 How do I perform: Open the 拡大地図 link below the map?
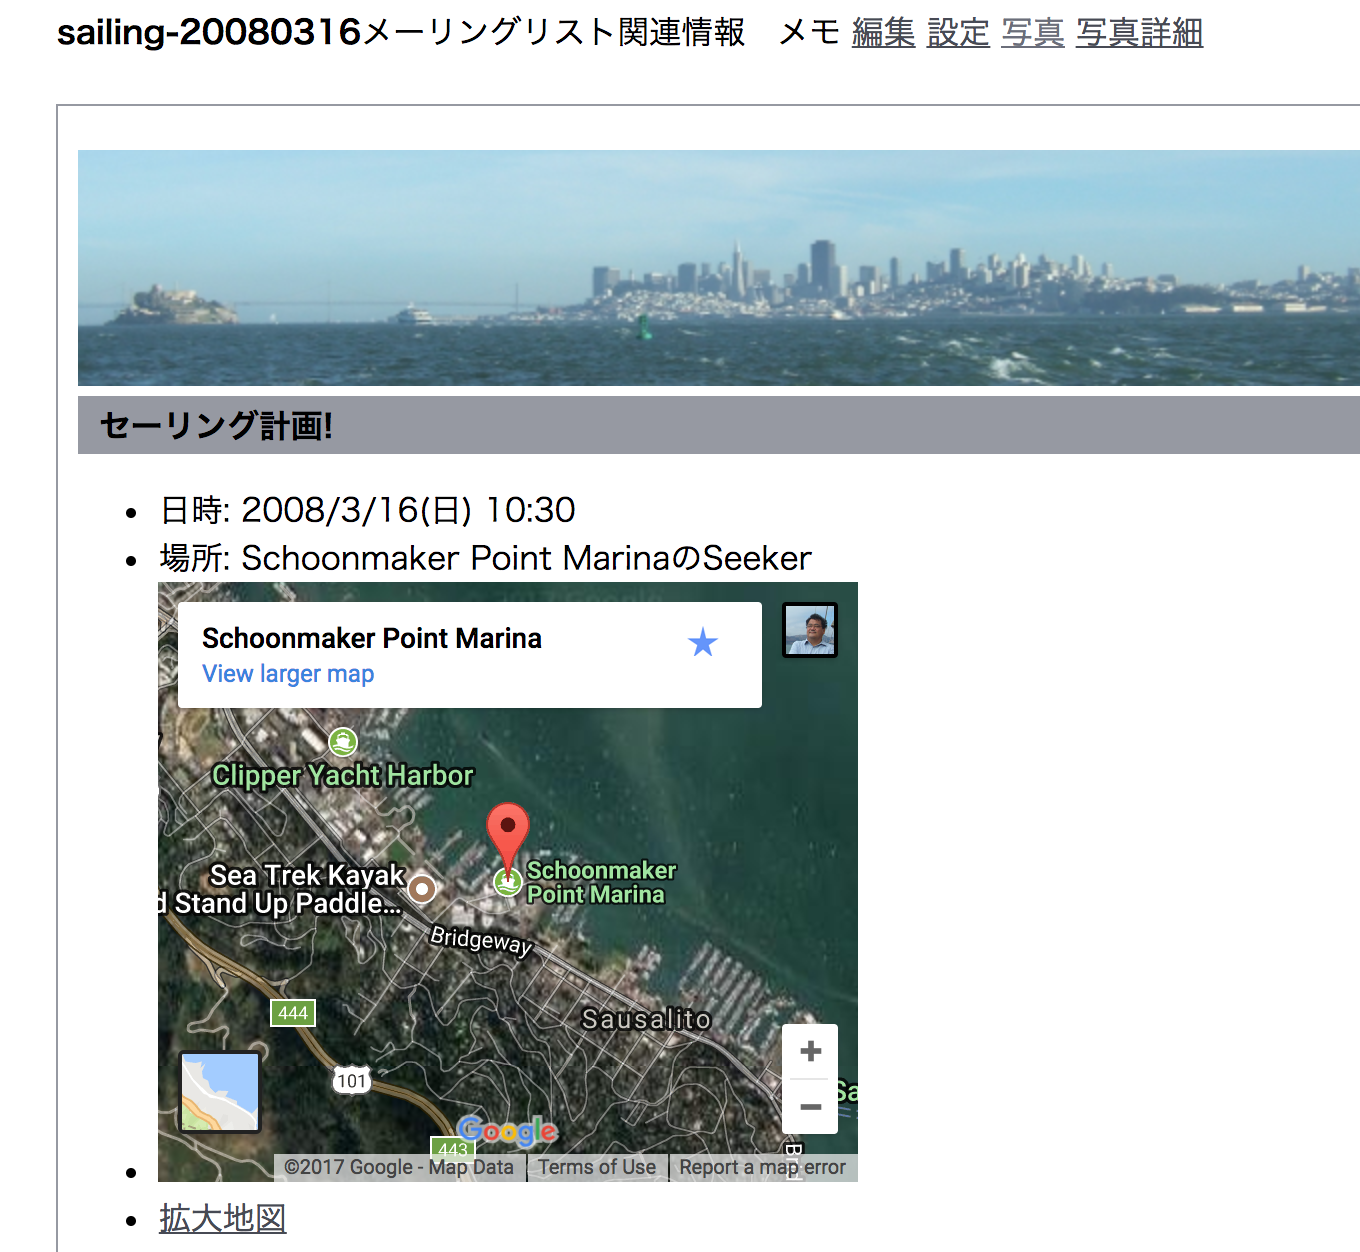pyautogui.click(x=222, y=1218)
